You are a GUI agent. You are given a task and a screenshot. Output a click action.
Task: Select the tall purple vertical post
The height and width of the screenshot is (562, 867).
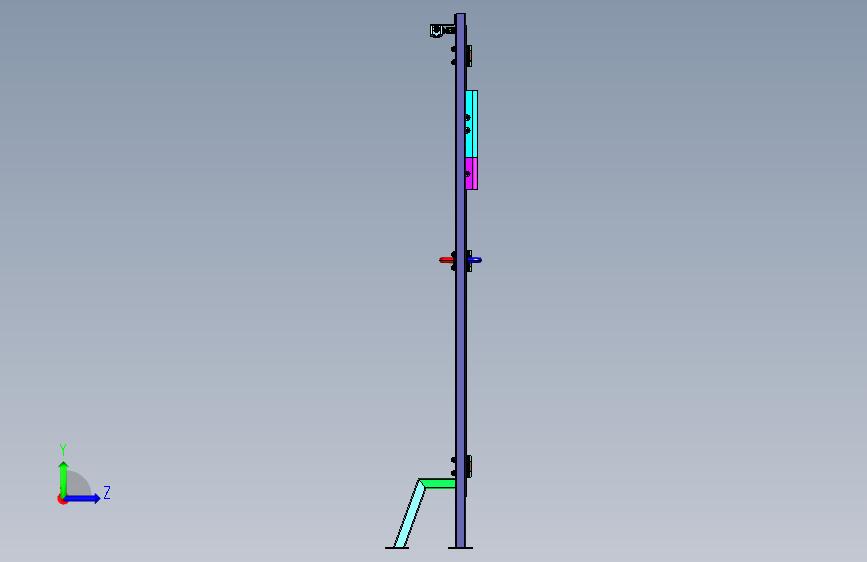(461, 280)
